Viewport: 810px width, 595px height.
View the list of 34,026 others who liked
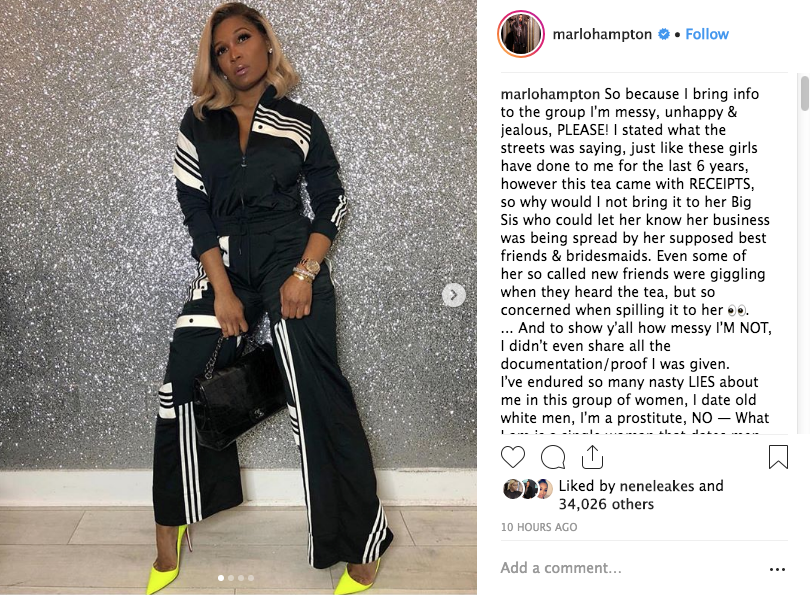606,504
